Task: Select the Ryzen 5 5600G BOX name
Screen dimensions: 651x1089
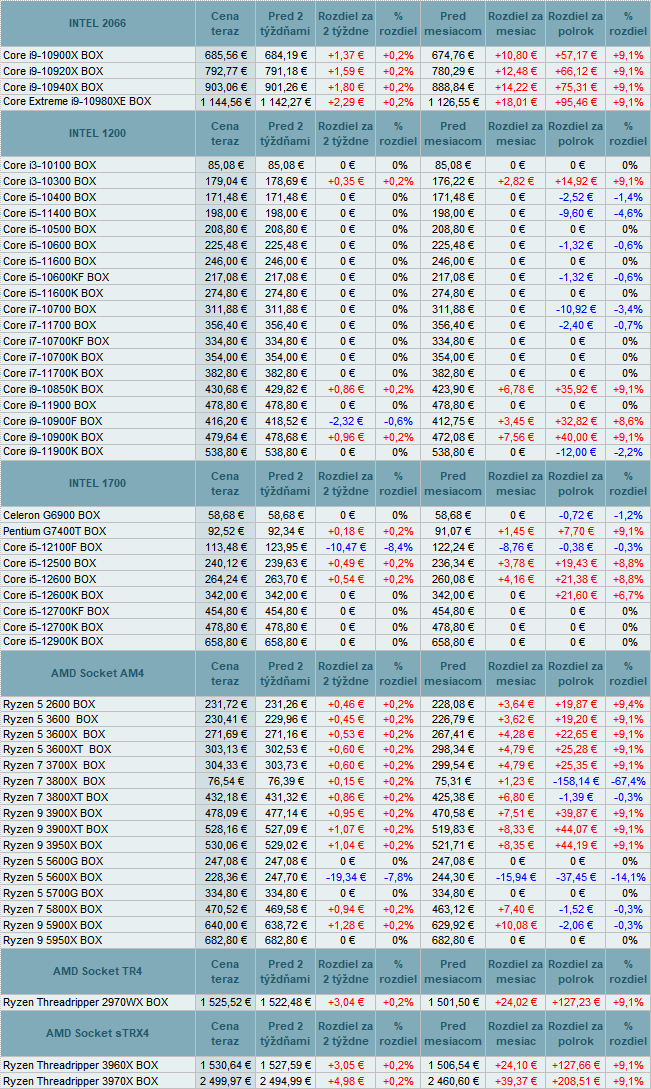Action: pyautogui.click(x=53, y=861)
